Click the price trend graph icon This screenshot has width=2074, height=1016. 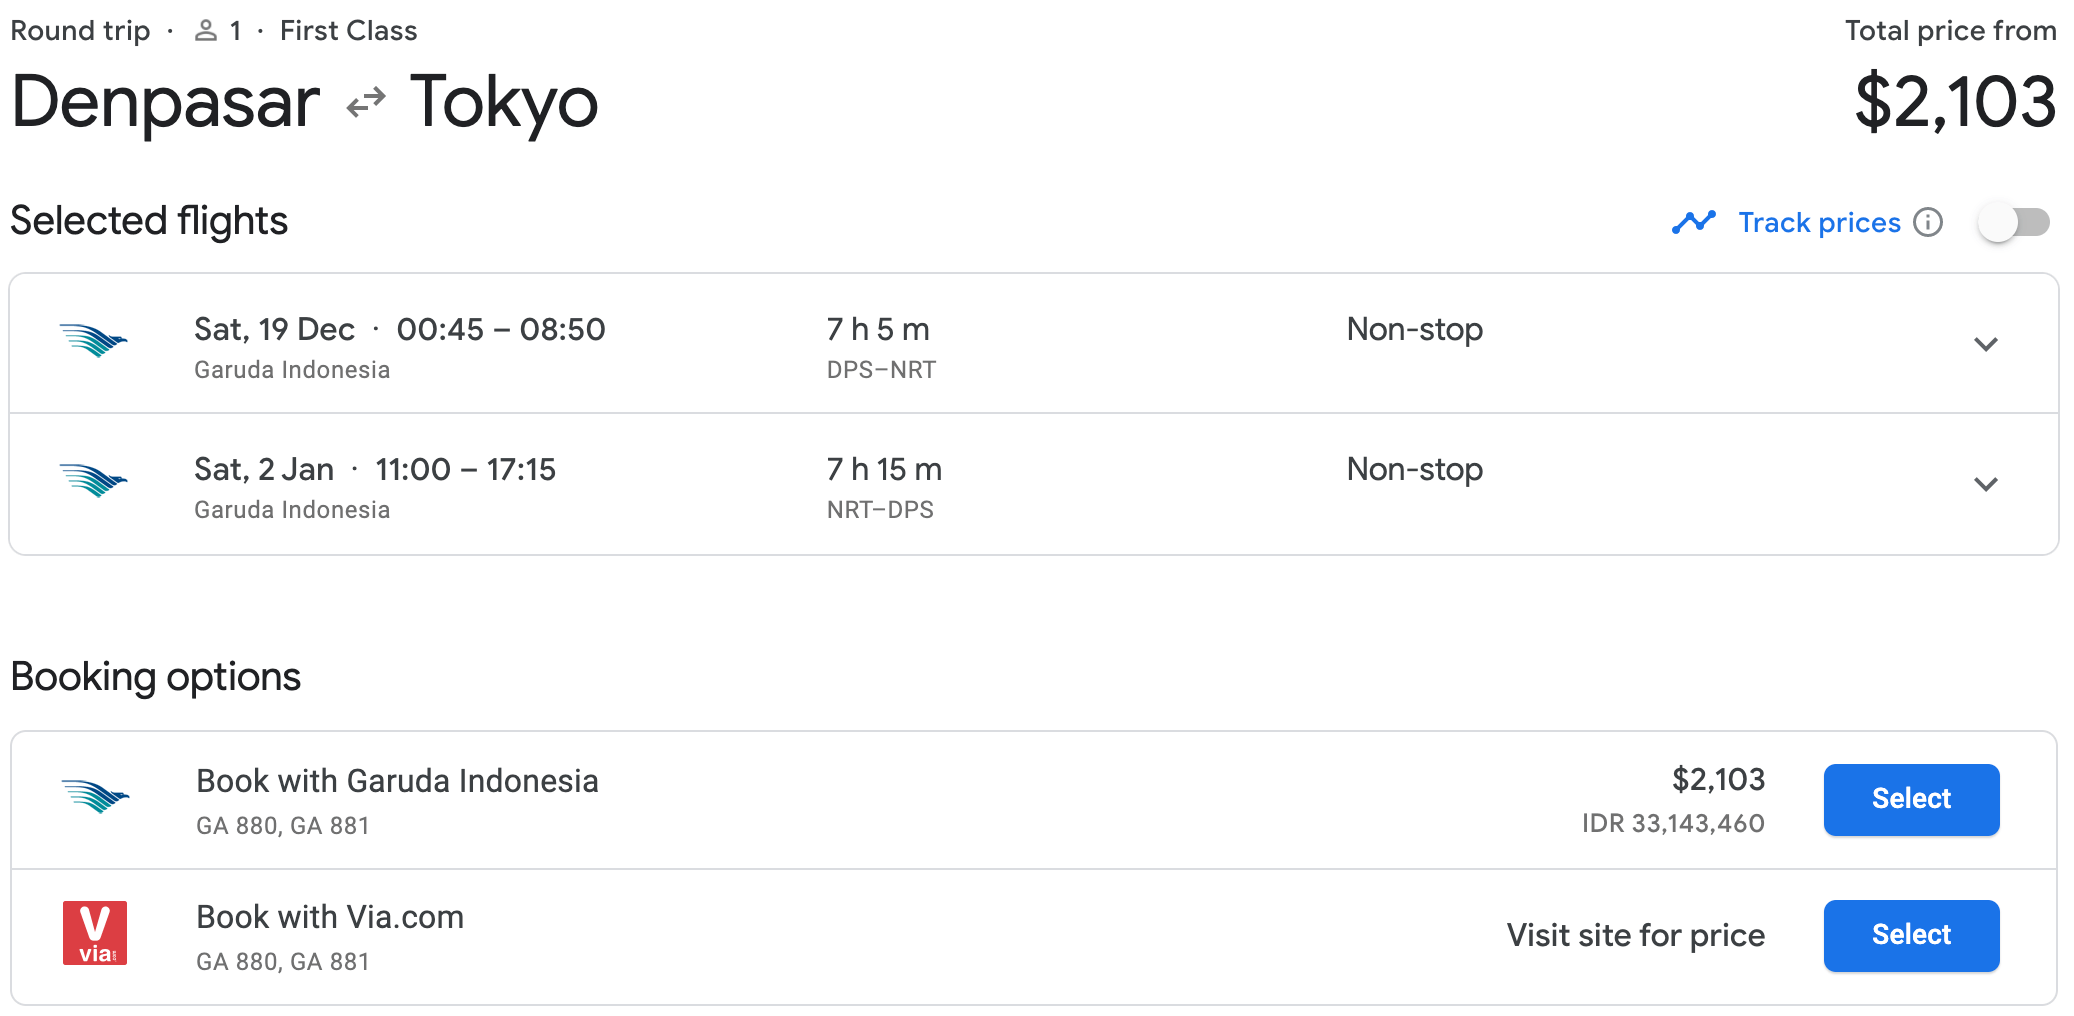point(1693,222)
